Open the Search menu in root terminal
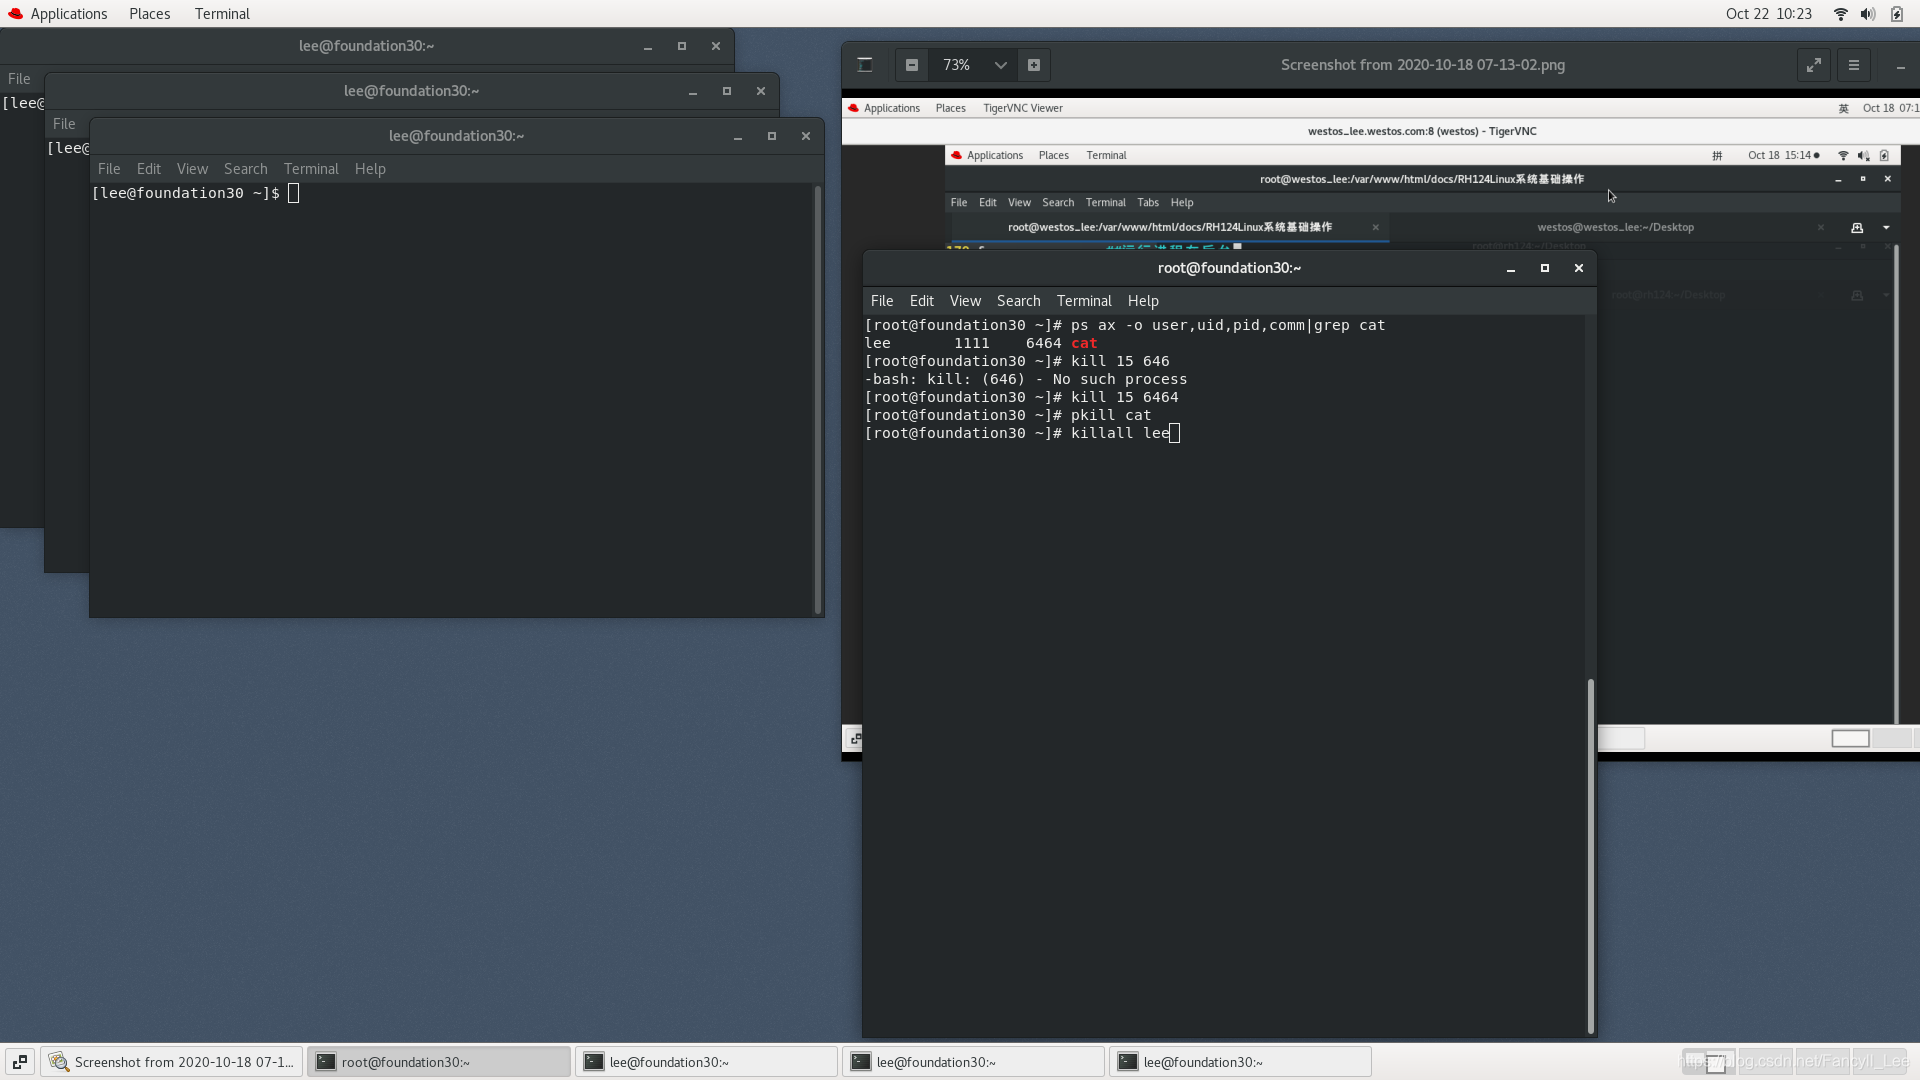 (1018, 301)
